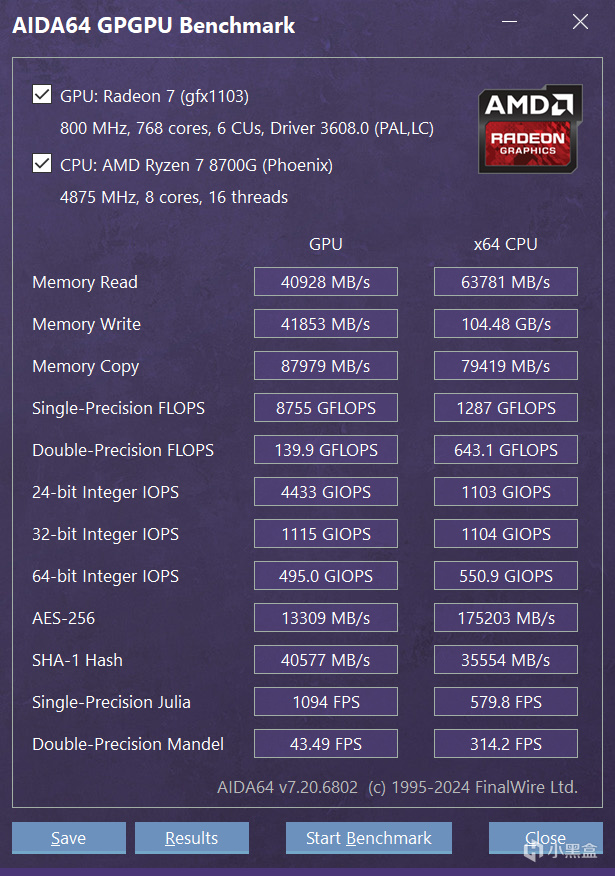Screen dimensions: 615x876
Task: Uncheck the GPU Radeon 7 checkbox
Action: click(x=42, y=95)
